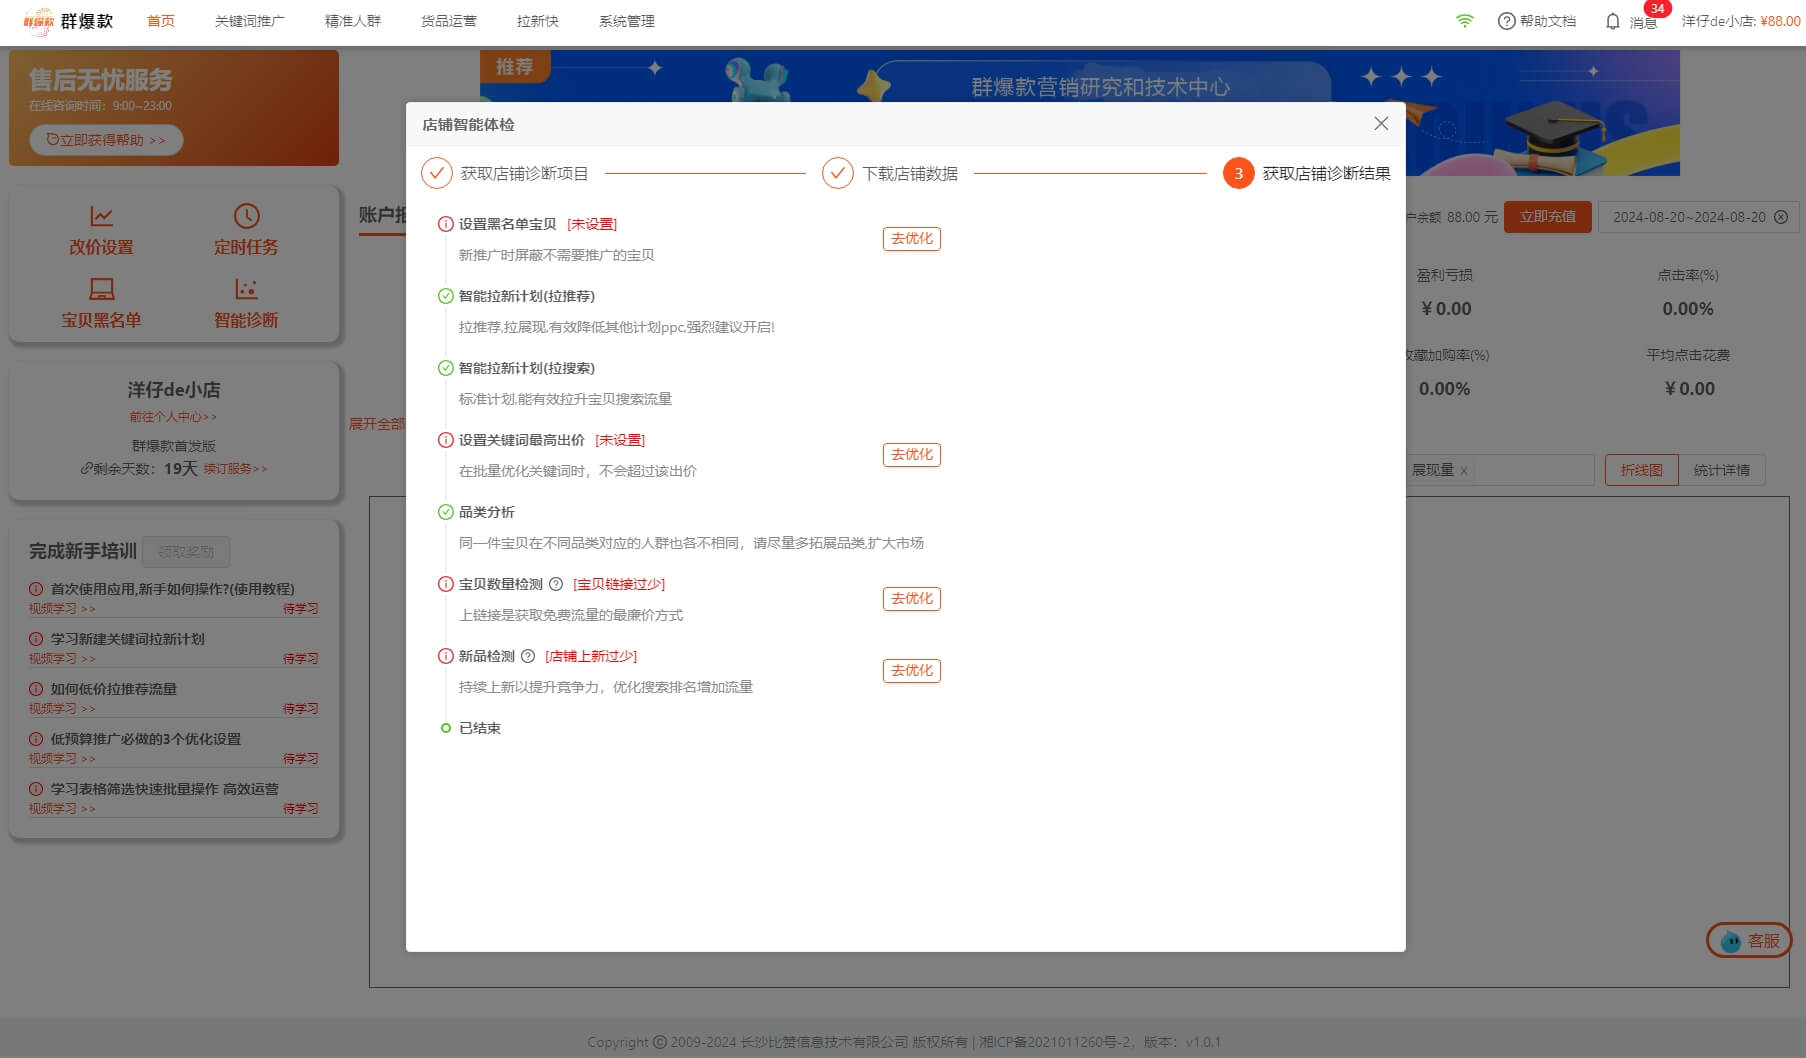This screenshot has width=1806, height=1058.
Task: Open 拉新快 menu
Action: point(538,21)
